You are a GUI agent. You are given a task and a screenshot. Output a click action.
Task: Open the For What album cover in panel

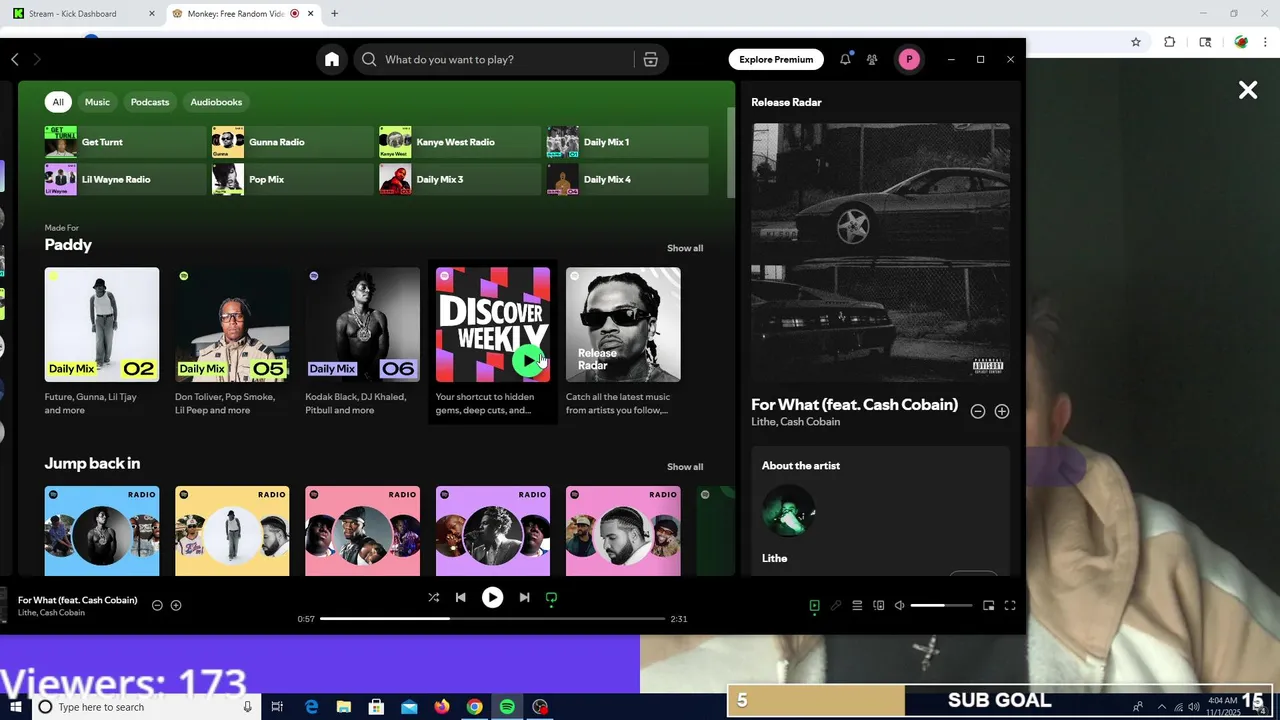[880, 252]
